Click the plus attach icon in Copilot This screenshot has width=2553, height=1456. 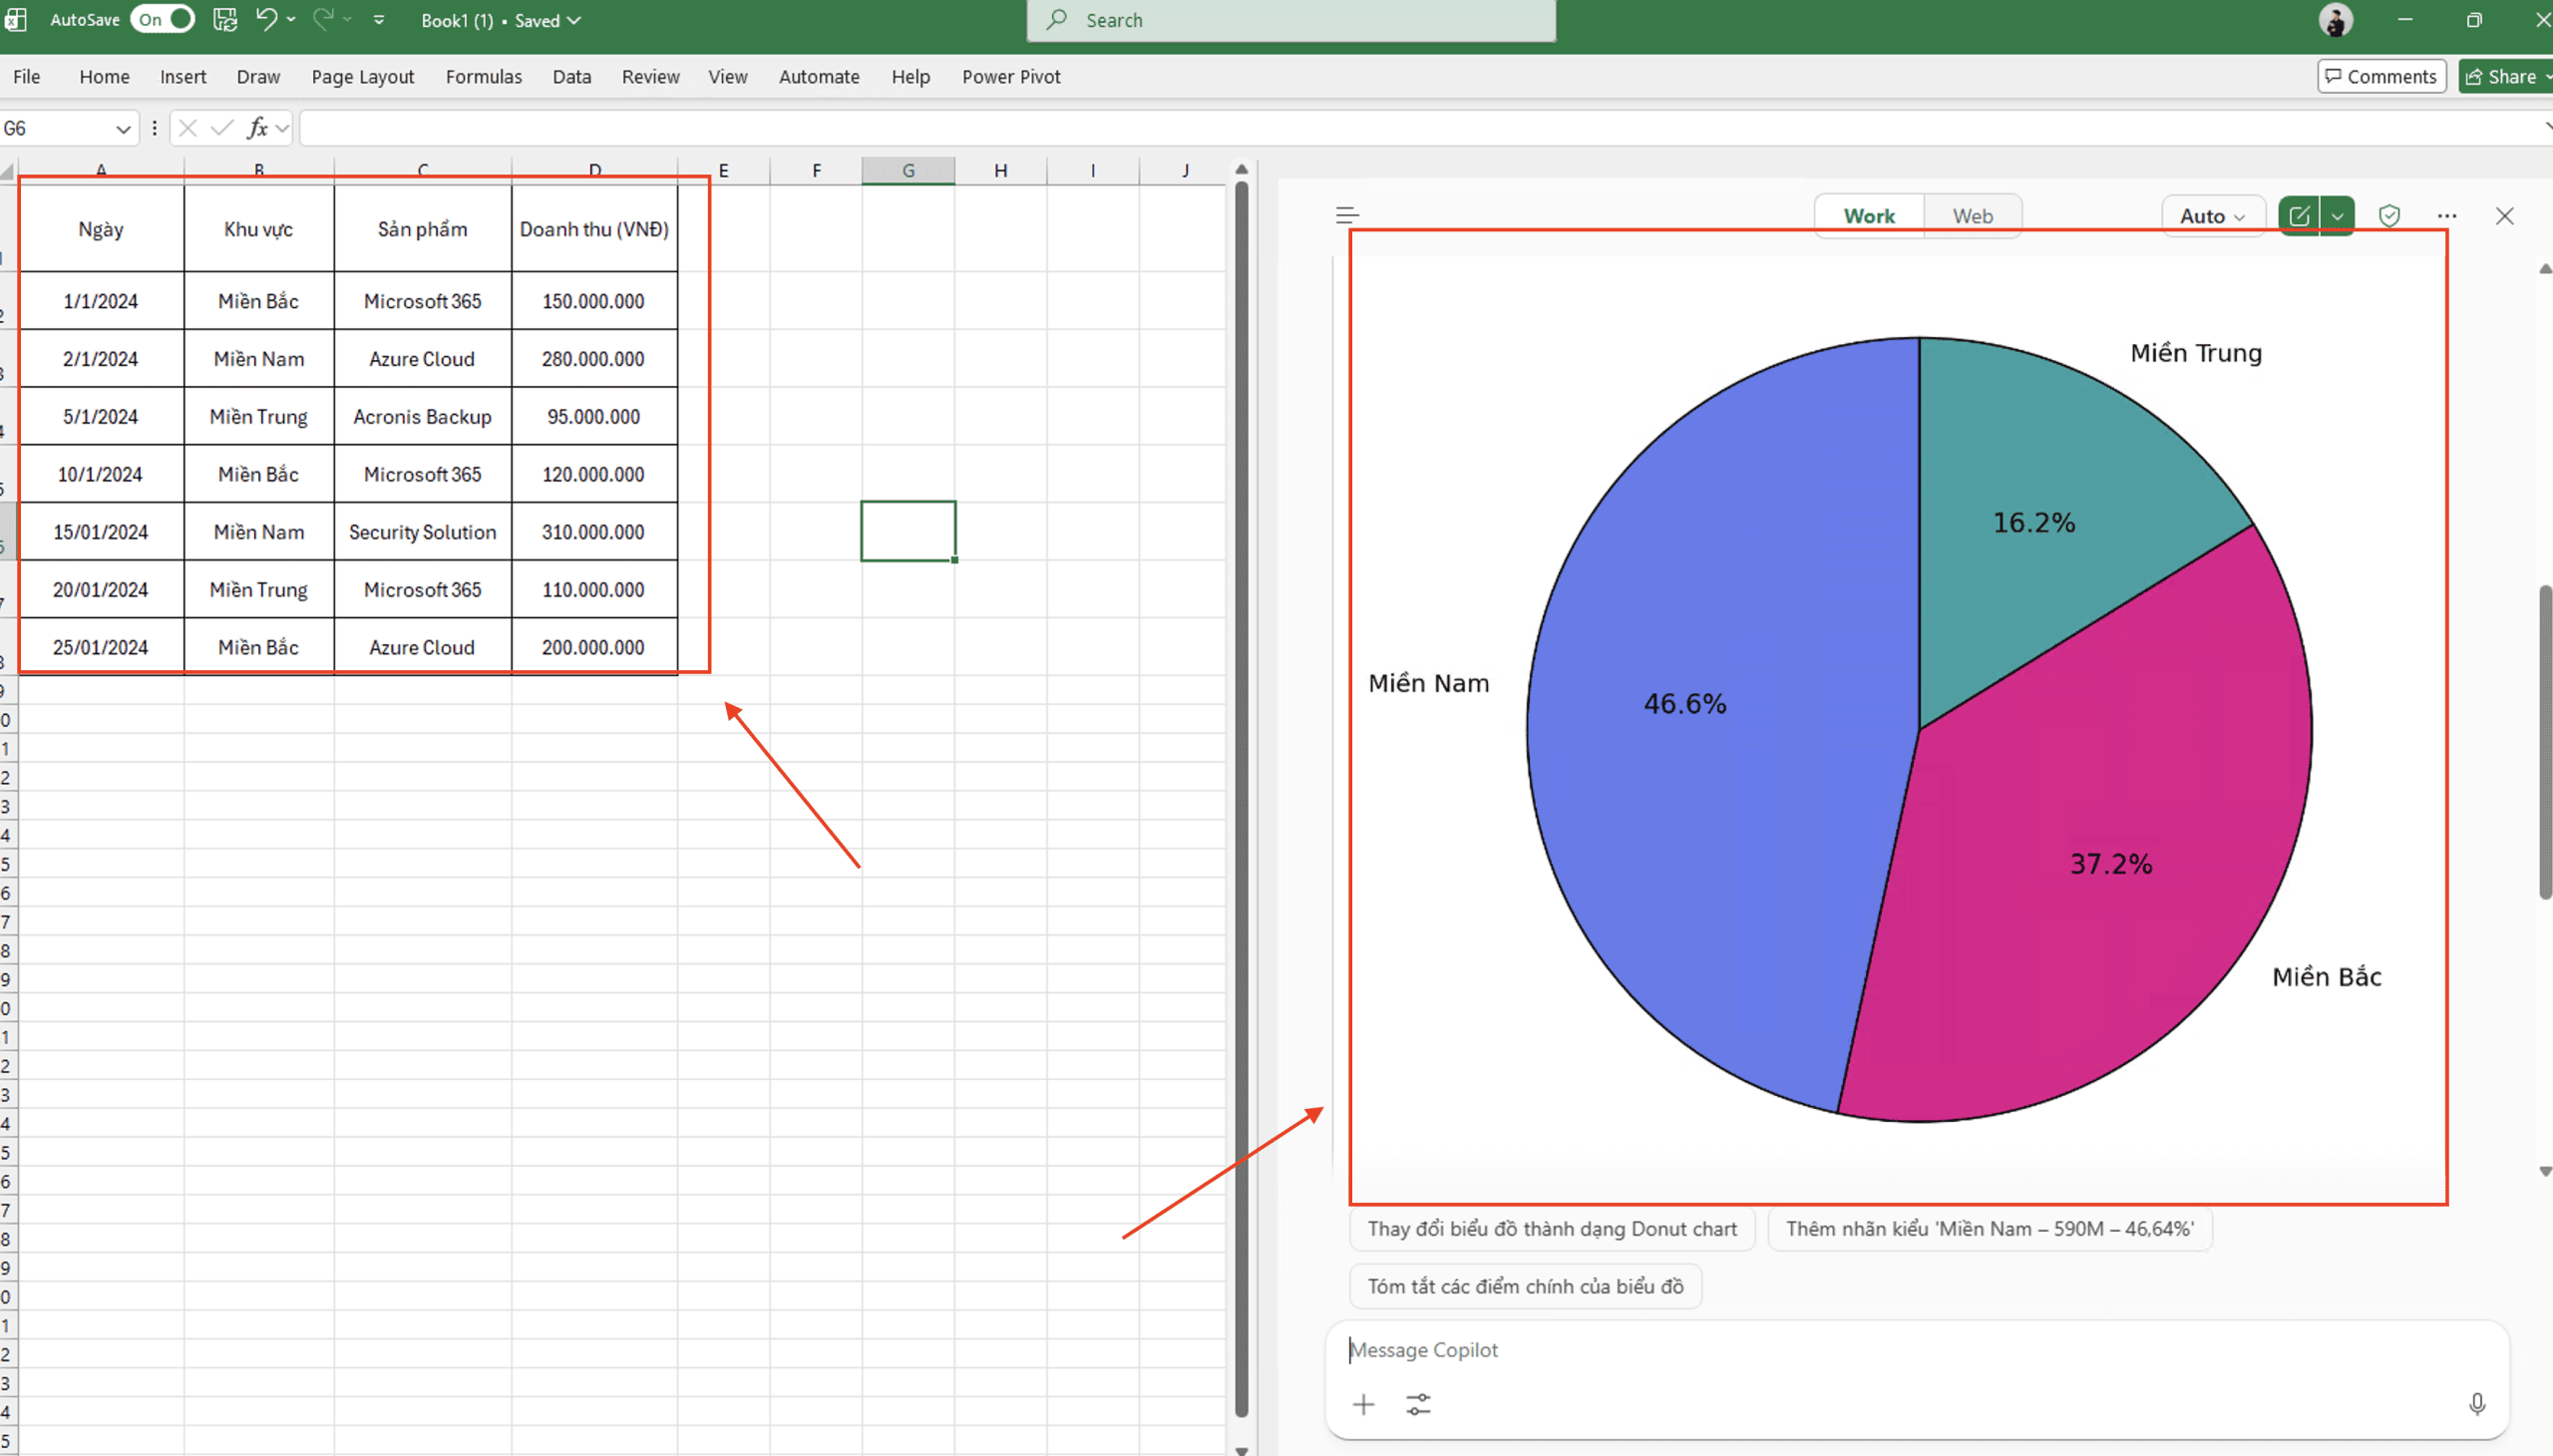(1363, 1405)
